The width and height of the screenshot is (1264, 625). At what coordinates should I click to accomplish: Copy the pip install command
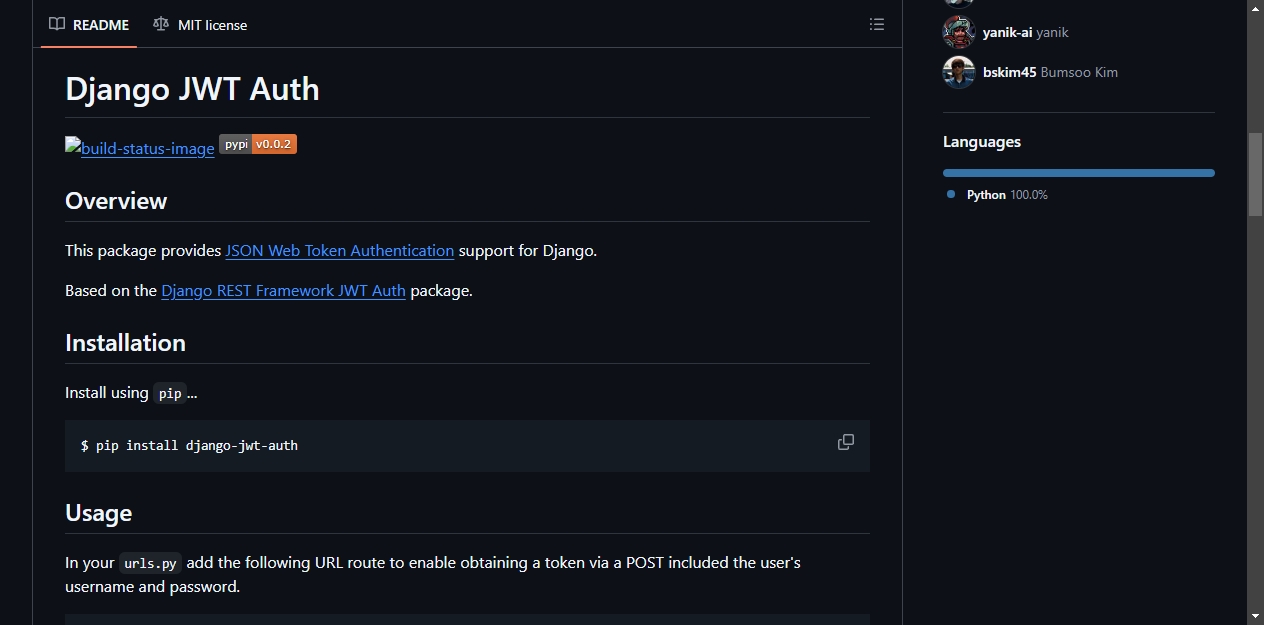(x=846, y=442)
